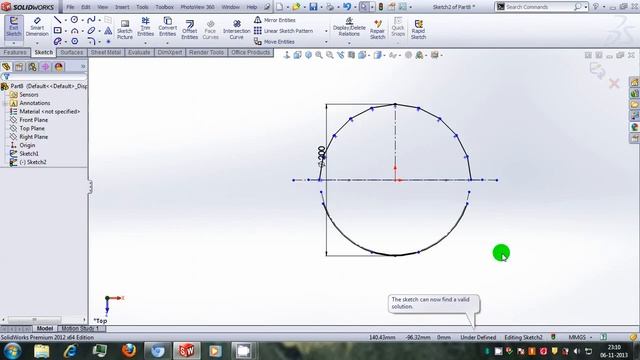Click the Windows Start button
The width and height of the screenshot is (640, 360).
[13, 351]
